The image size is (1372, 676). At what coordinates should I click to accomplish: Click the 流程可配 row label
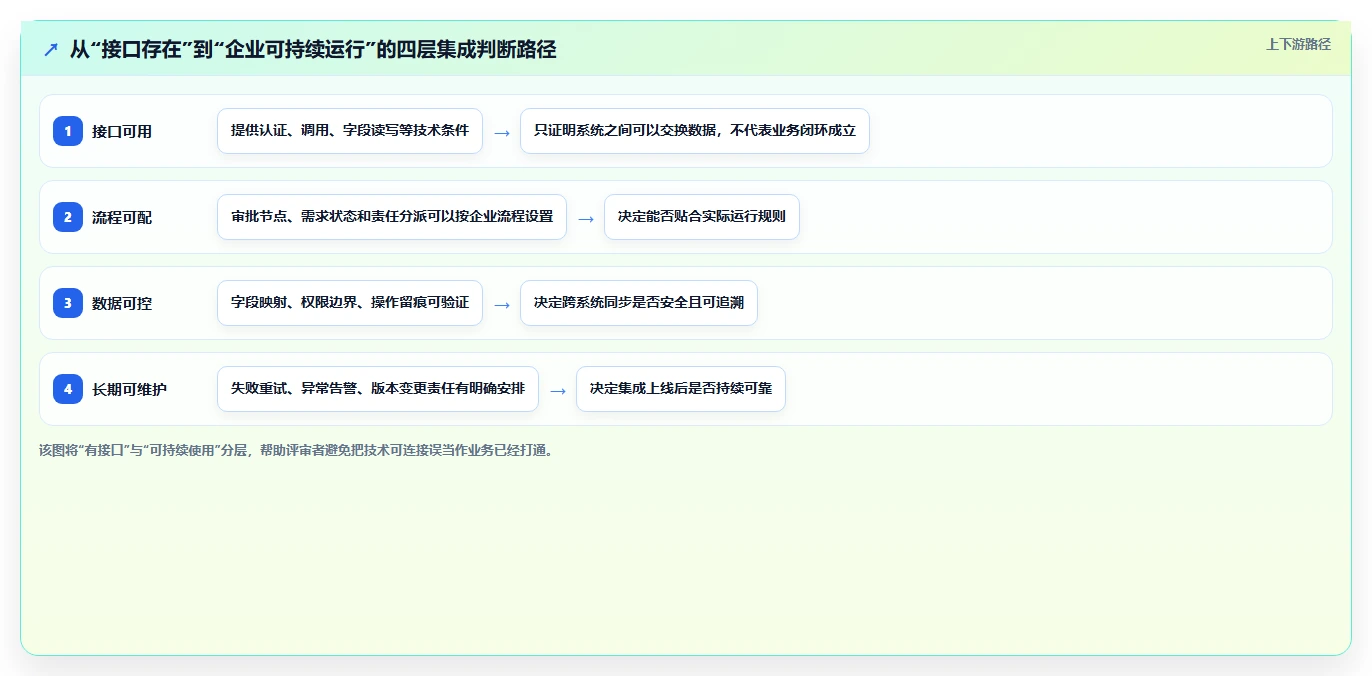(x=122, y=217)
